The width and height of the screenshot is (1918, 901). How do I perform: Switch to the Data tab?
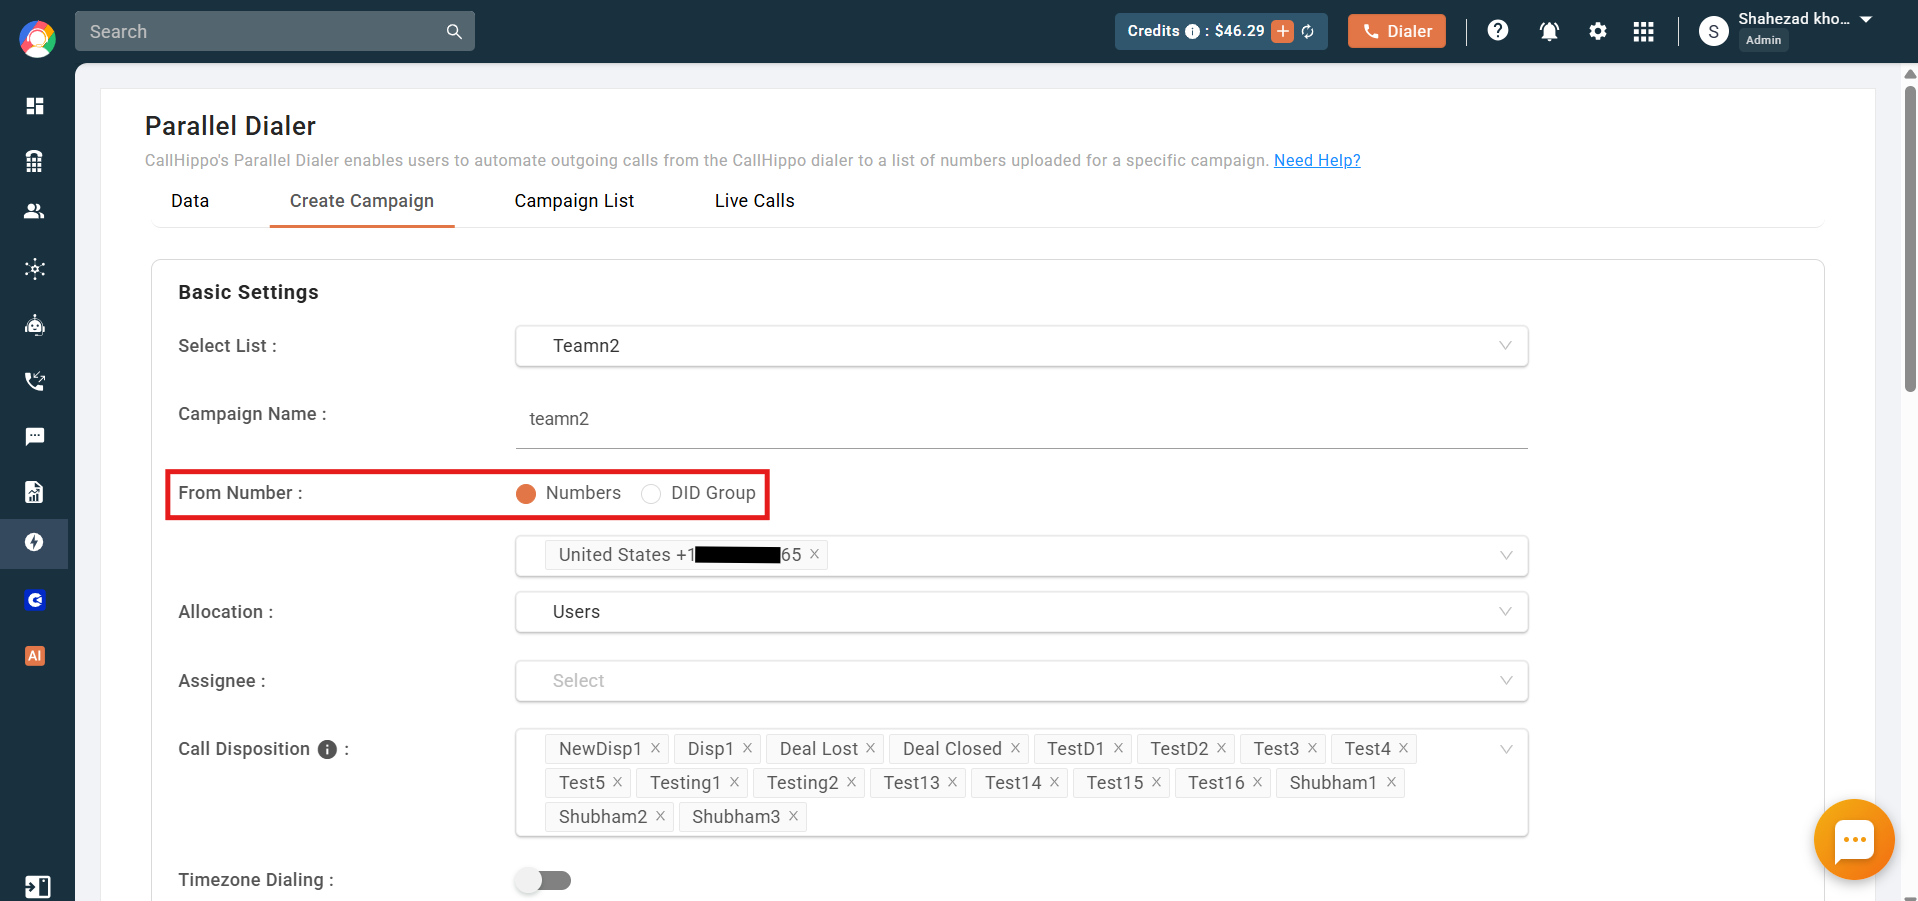pyautogui.click(x=190, y=201)
